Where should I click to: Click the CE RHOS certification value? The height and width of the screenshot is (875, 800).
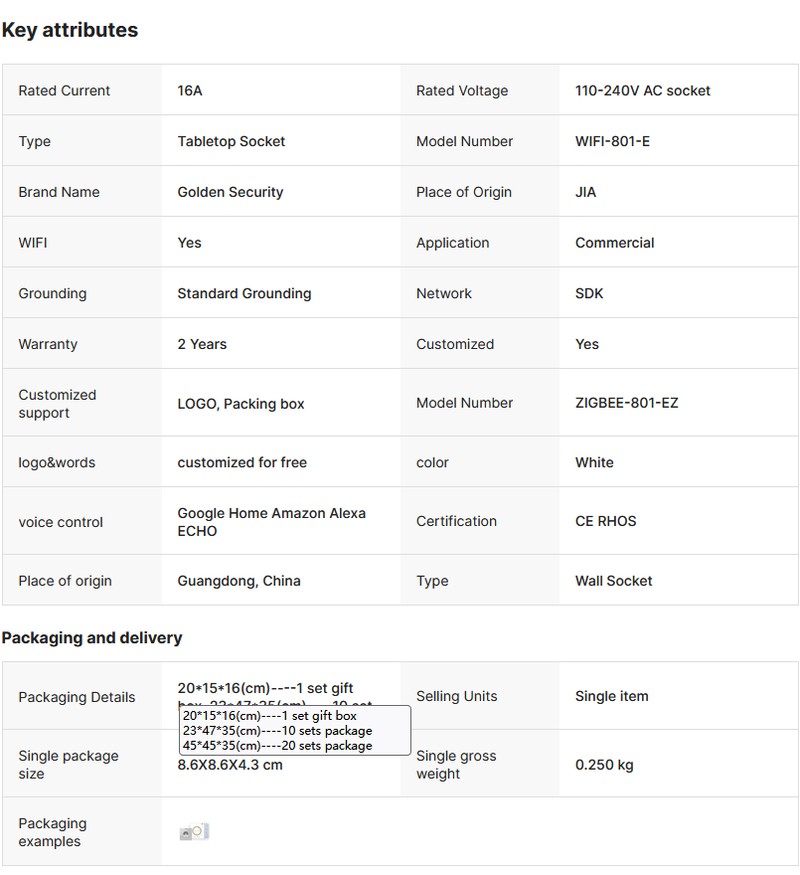[605, 521]
